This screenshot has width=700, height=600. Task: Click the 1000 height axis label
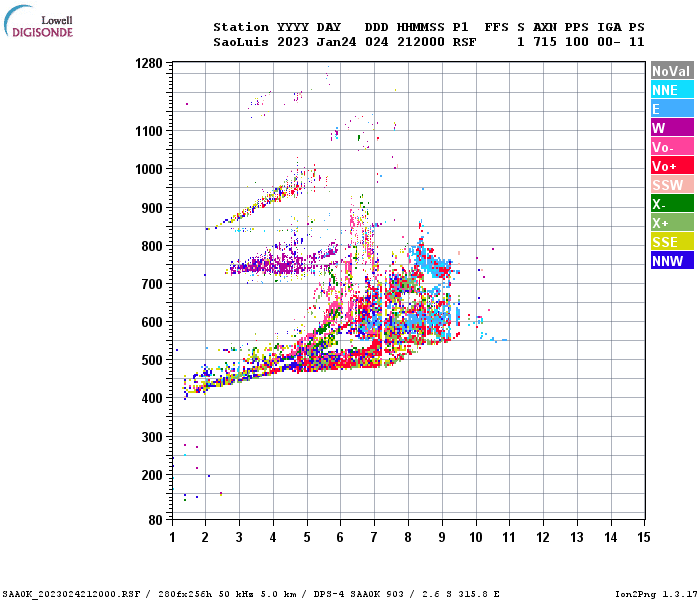[x=149, y=169]
